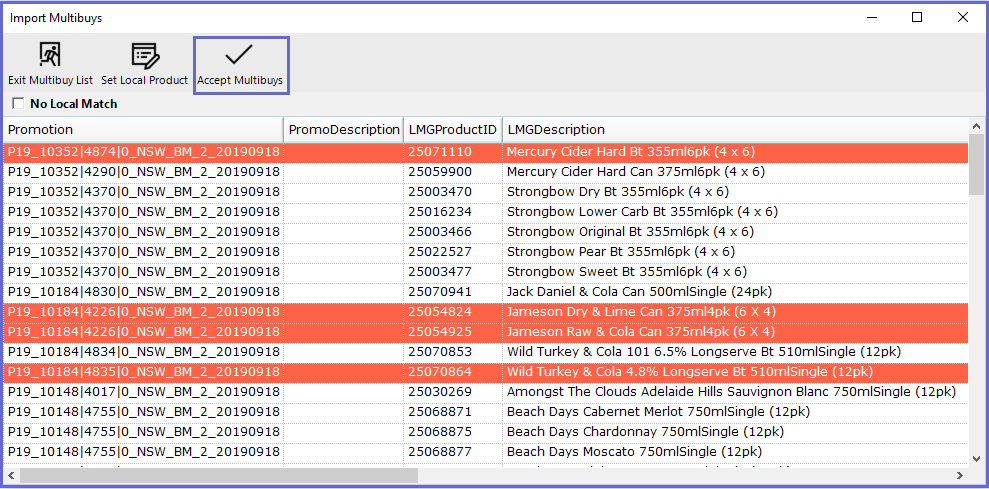Click the horizontal scrollbar left arrow
Screen dimensions: 989x489
(x=11, y=475)
